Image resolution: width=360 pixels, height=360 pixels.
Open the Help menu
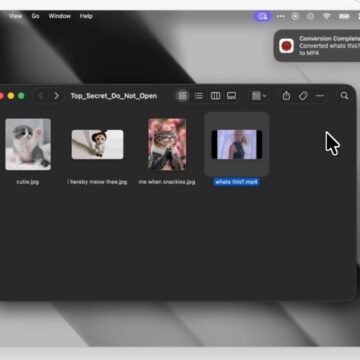coord(86,16)
